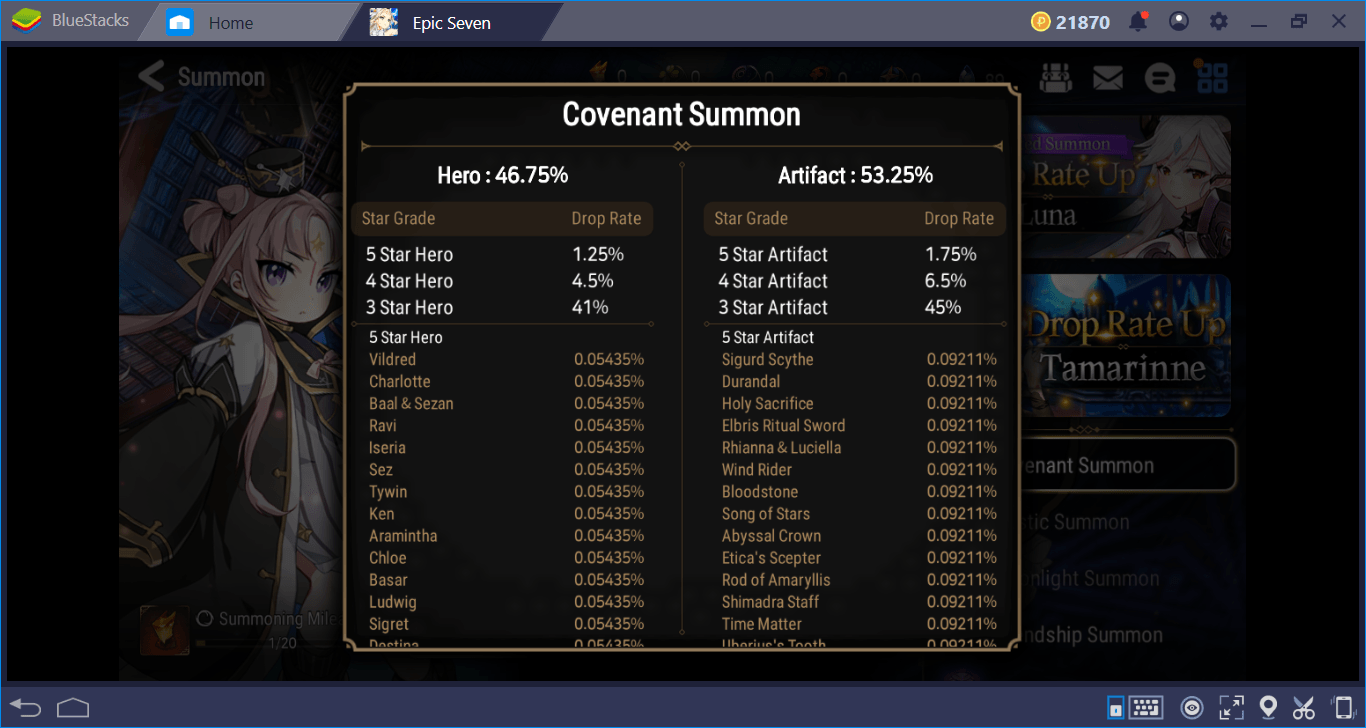1366x728 pixels.
Task: Open the Luna Rate Up banner
Action: click(1125, 187)
